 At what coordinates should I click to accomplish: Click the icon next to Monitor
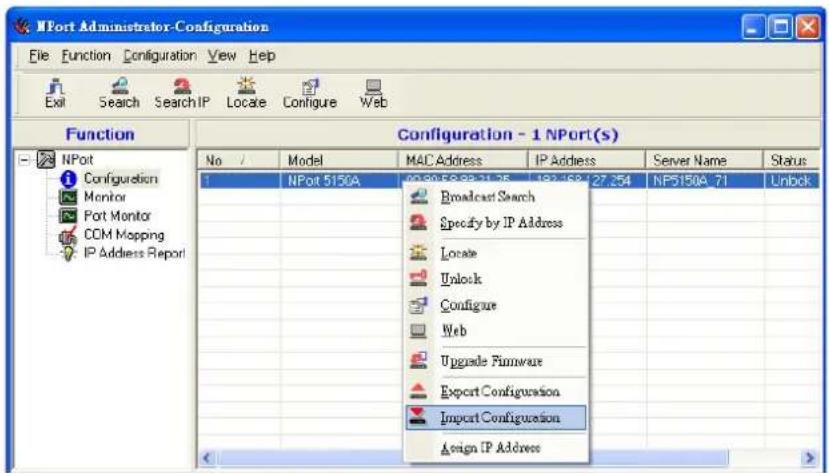point(68,197)
